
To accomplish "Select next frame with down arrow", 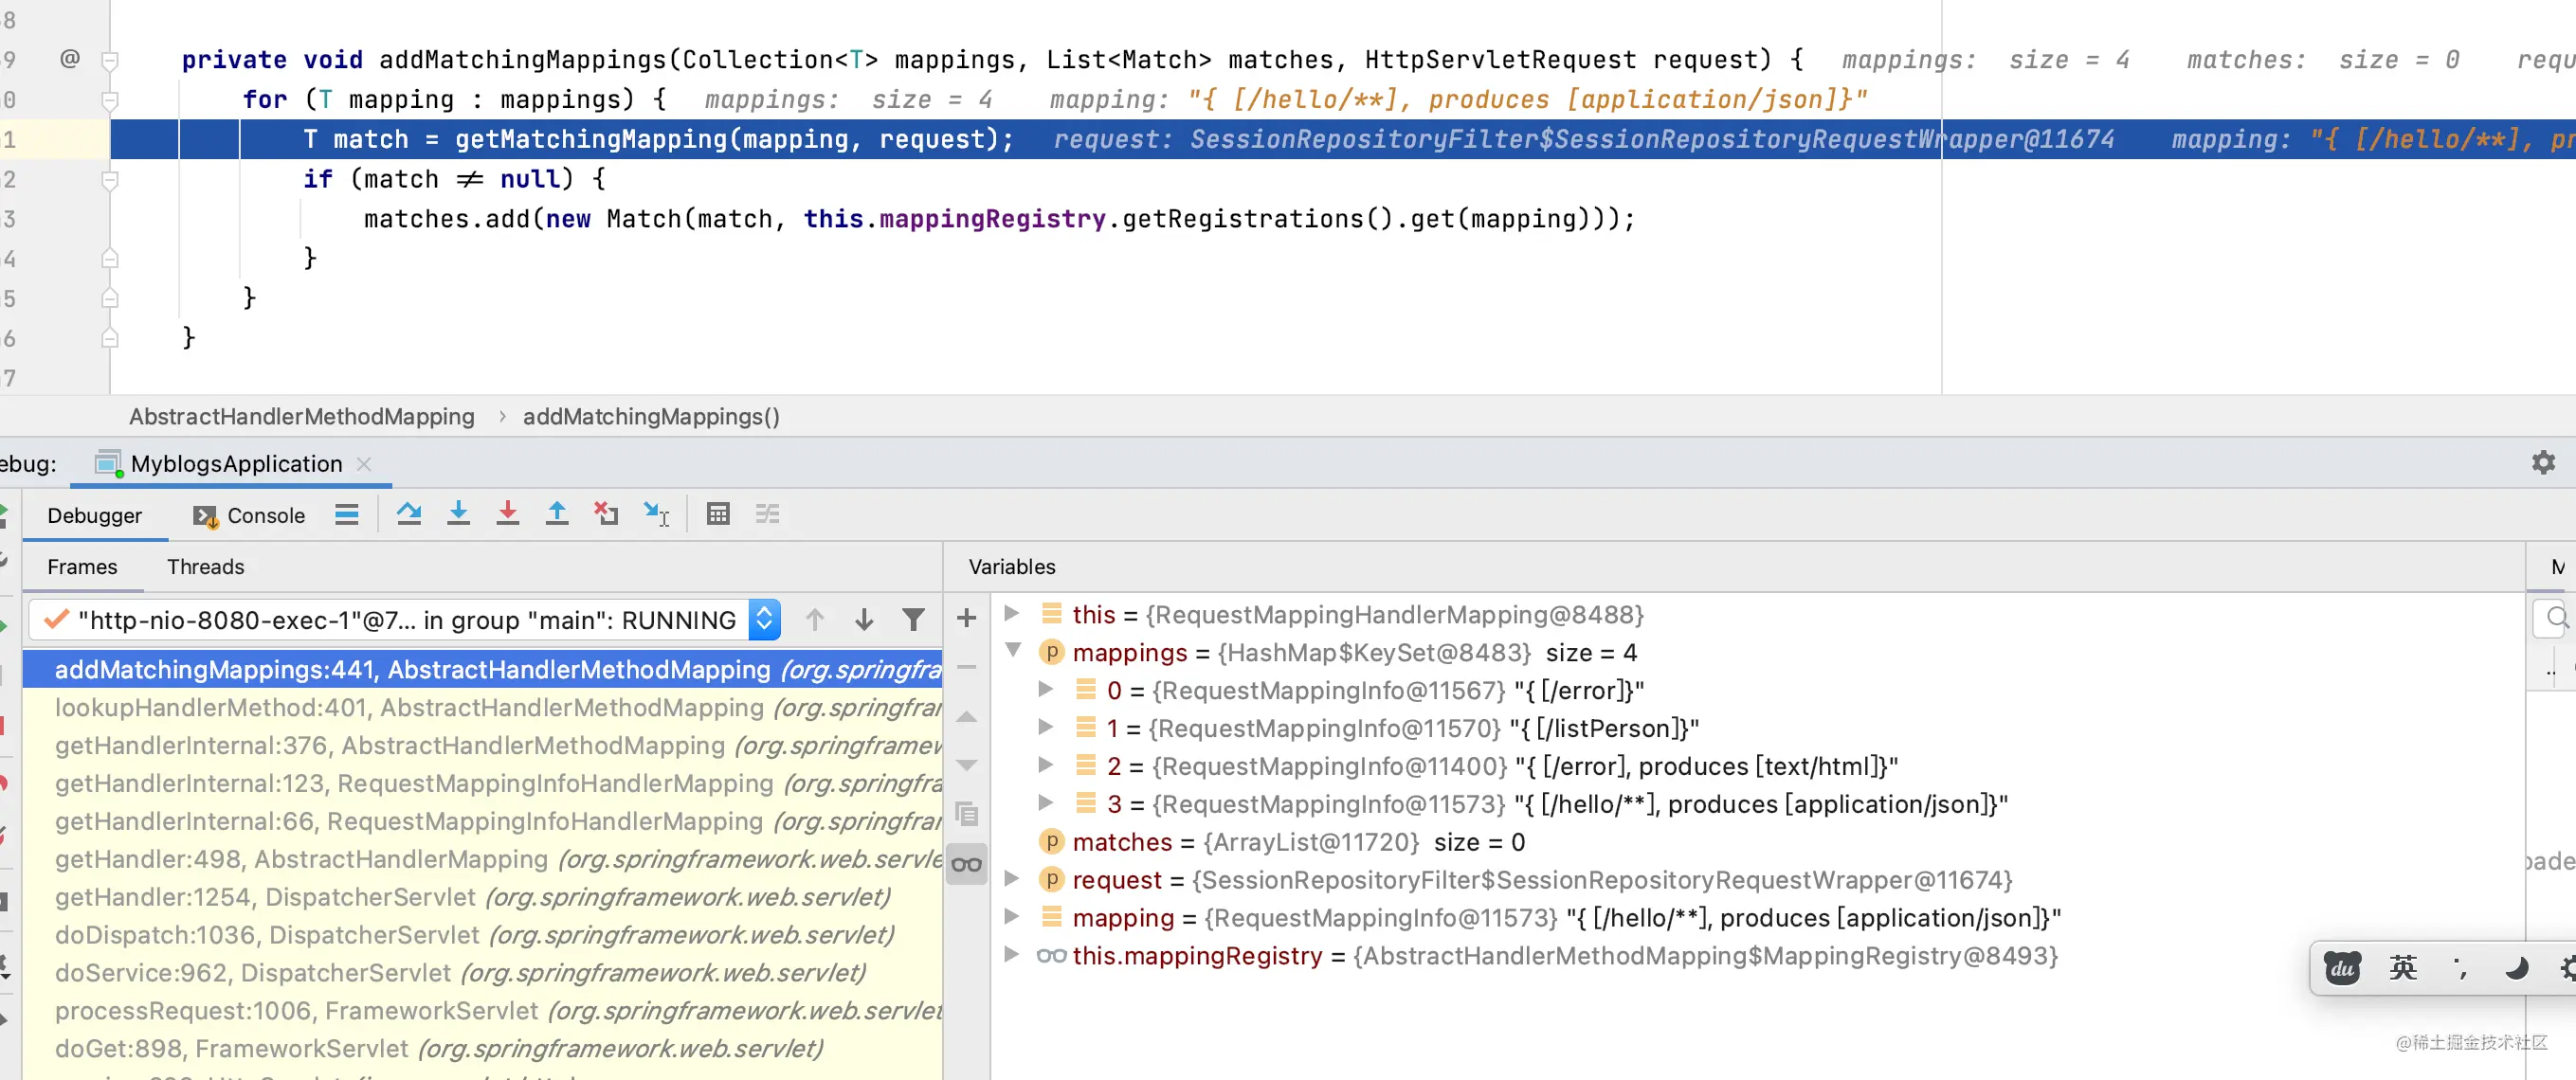I will [x=864, y=620].
